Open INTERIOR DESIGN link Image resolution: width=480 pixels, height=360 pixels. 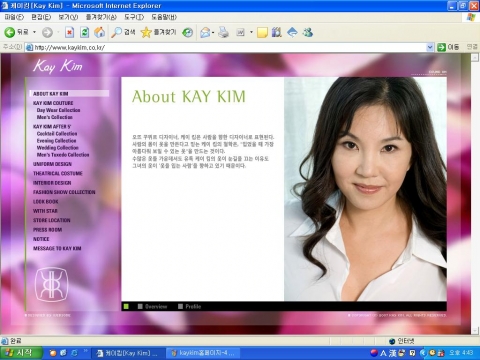point(52,183)
